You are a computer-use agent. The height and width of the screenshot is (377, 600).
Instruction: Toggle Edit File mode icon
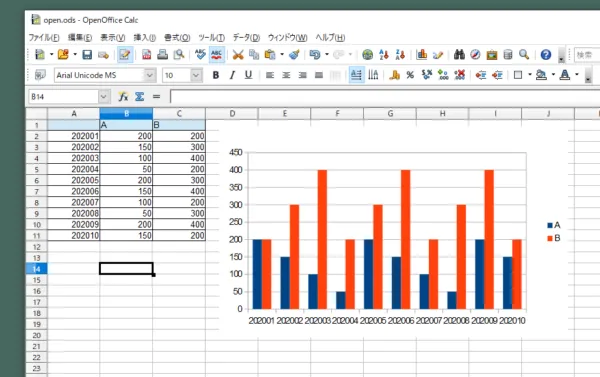coord(125,55)
